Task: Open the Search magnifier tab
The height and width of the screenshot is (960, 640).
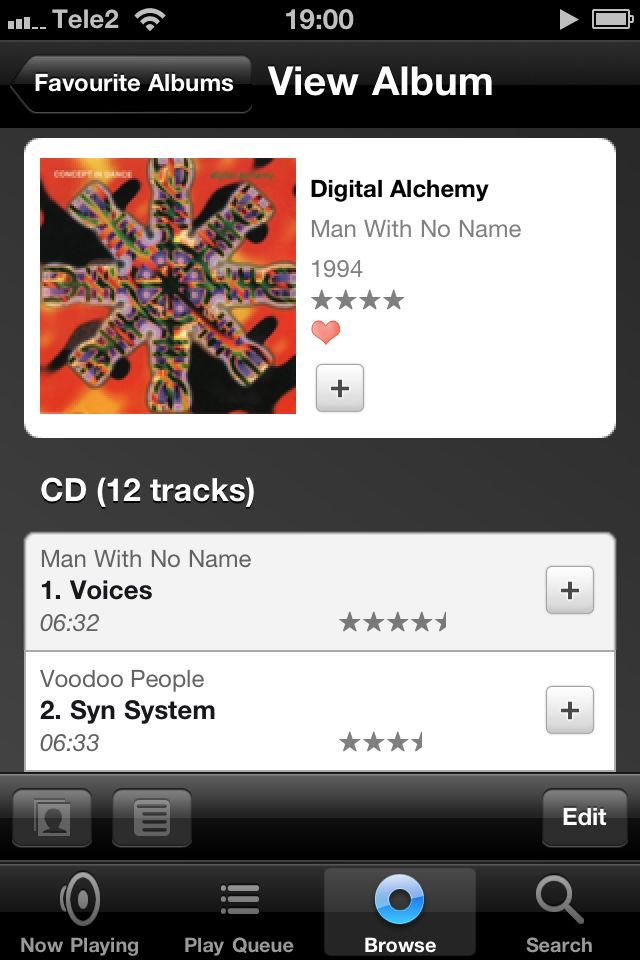Action: (x=559, y=899)
